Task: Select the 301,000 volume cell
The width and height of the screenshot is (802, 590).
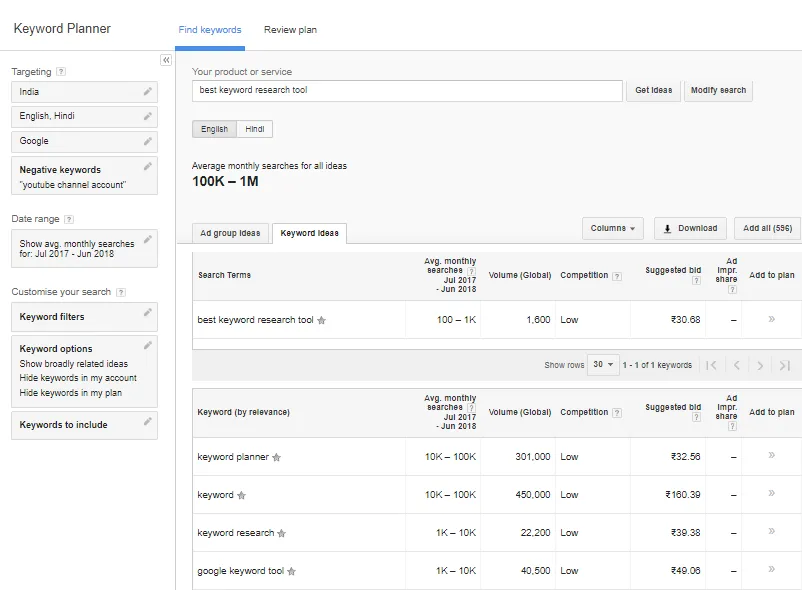Action: 518,457
